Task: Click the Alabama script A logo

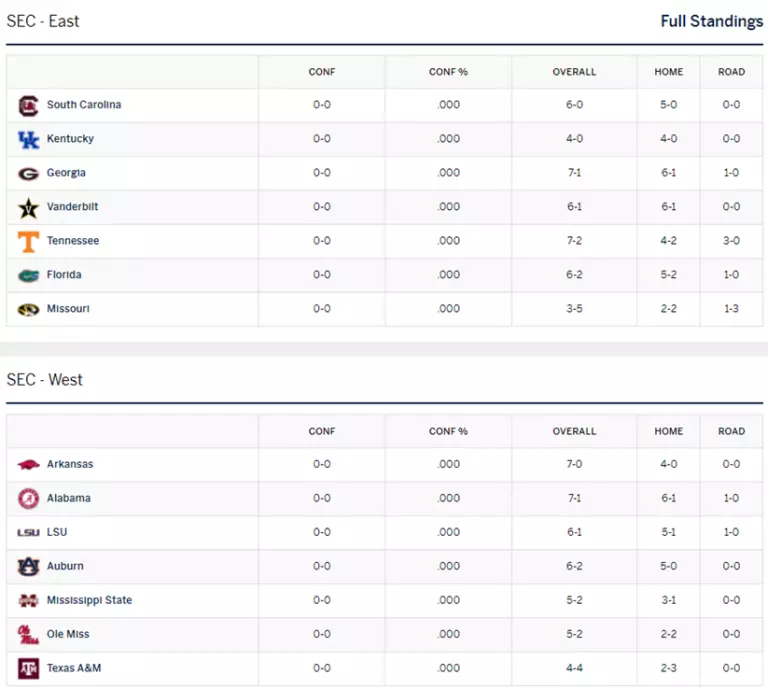Action: click(x=28, y=499)
